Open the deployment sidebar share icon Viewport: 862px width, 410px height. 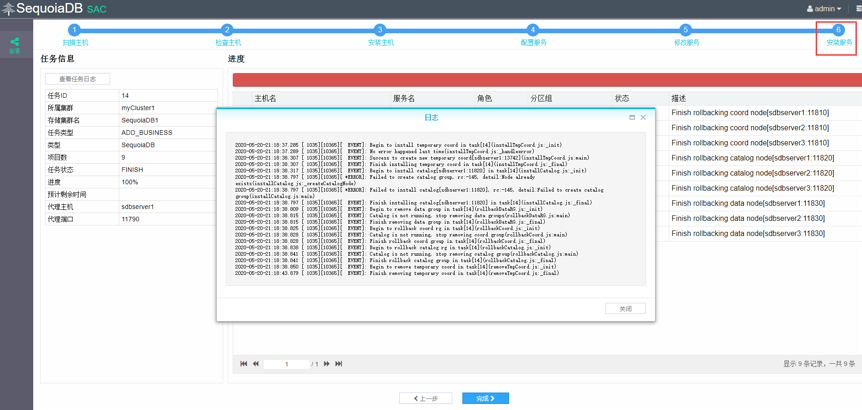[15, 43]
